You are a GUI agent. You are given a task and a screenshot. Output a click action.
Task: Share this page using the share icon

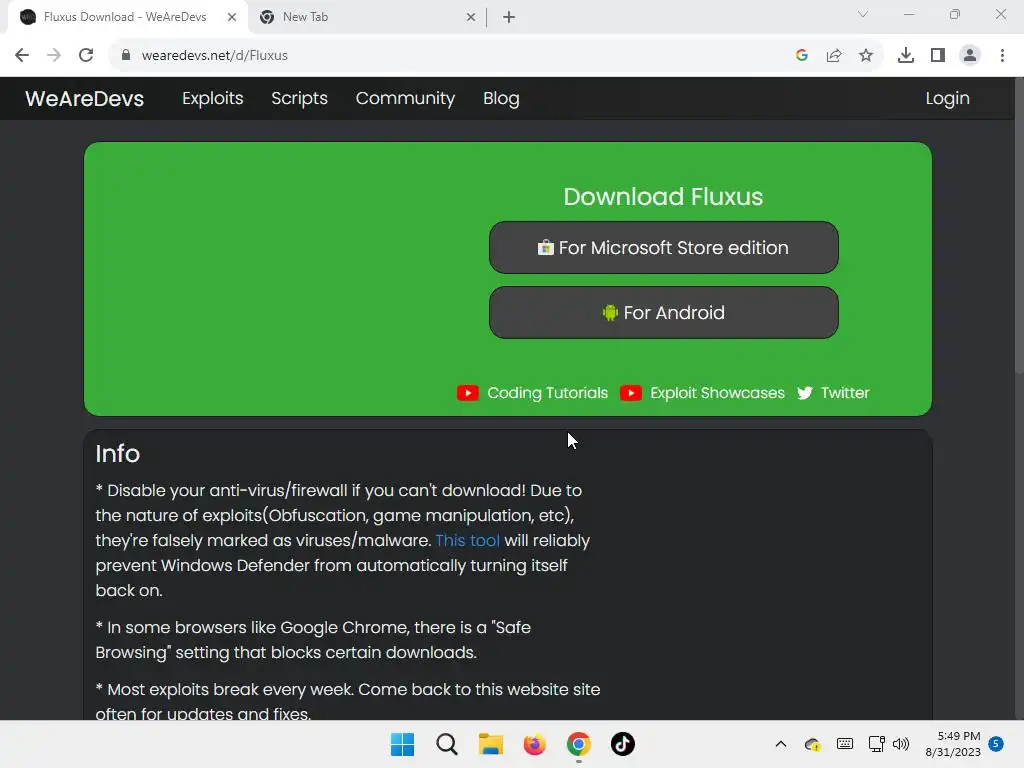tap(834, 55)
